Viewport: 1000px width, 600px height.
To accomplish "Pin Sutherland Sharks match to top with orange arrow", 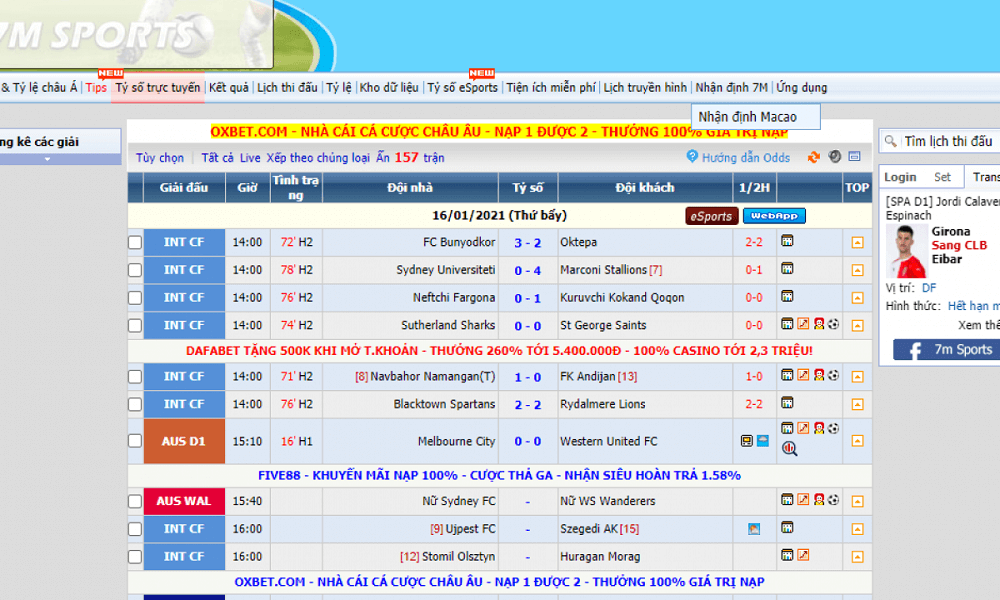I will pos(857,325).
